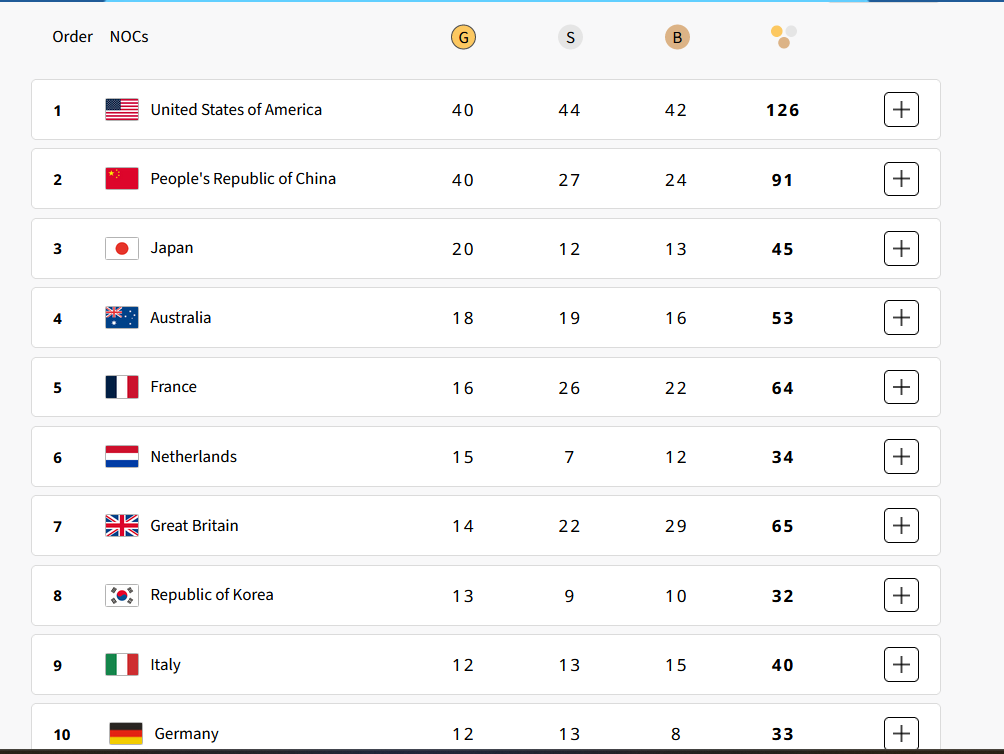Click the gold medal G icon
Screen dimensions: 1004x754
click(463, 38)
